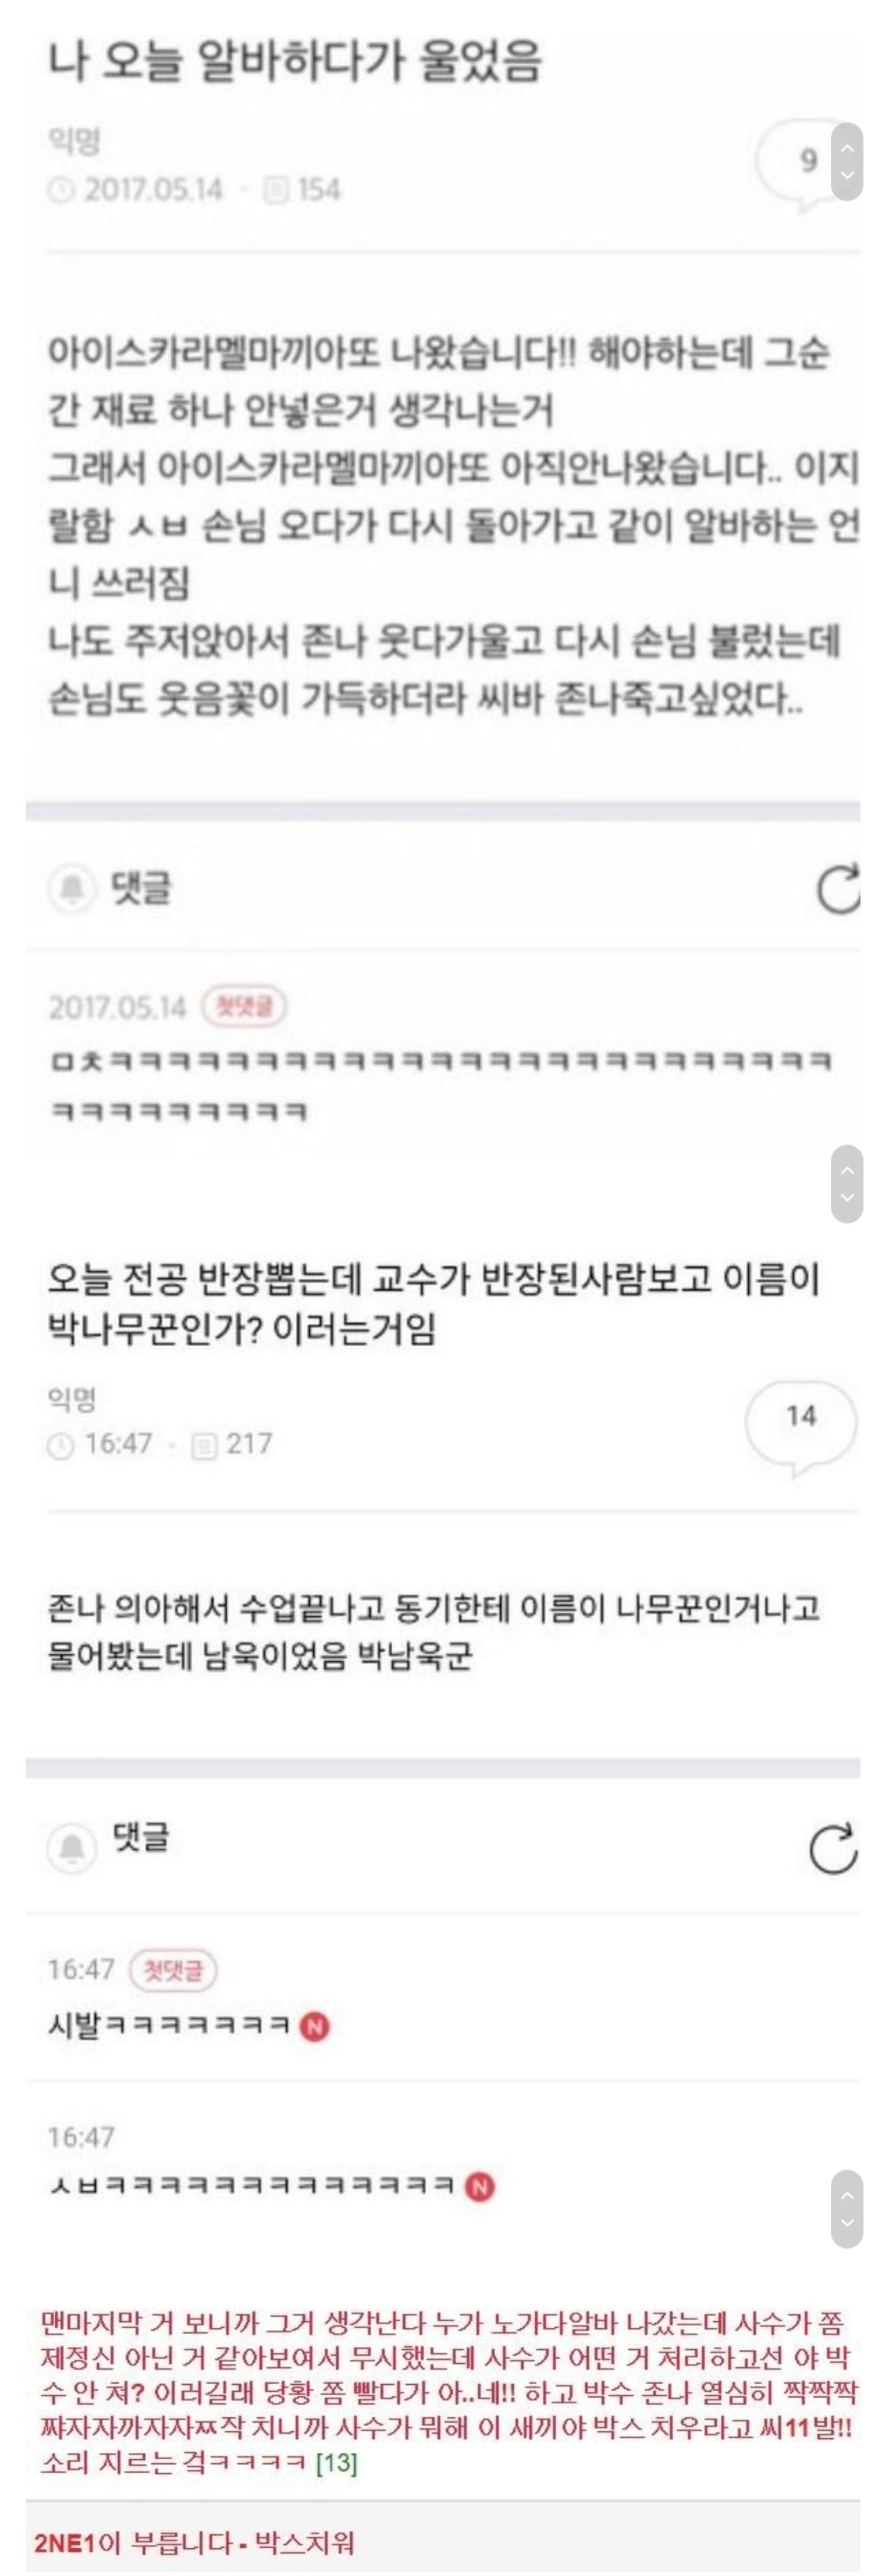Click the 첫댓글 badge at 16:47
This screenshot has height=2576, width=885.
click(173, 1970)
